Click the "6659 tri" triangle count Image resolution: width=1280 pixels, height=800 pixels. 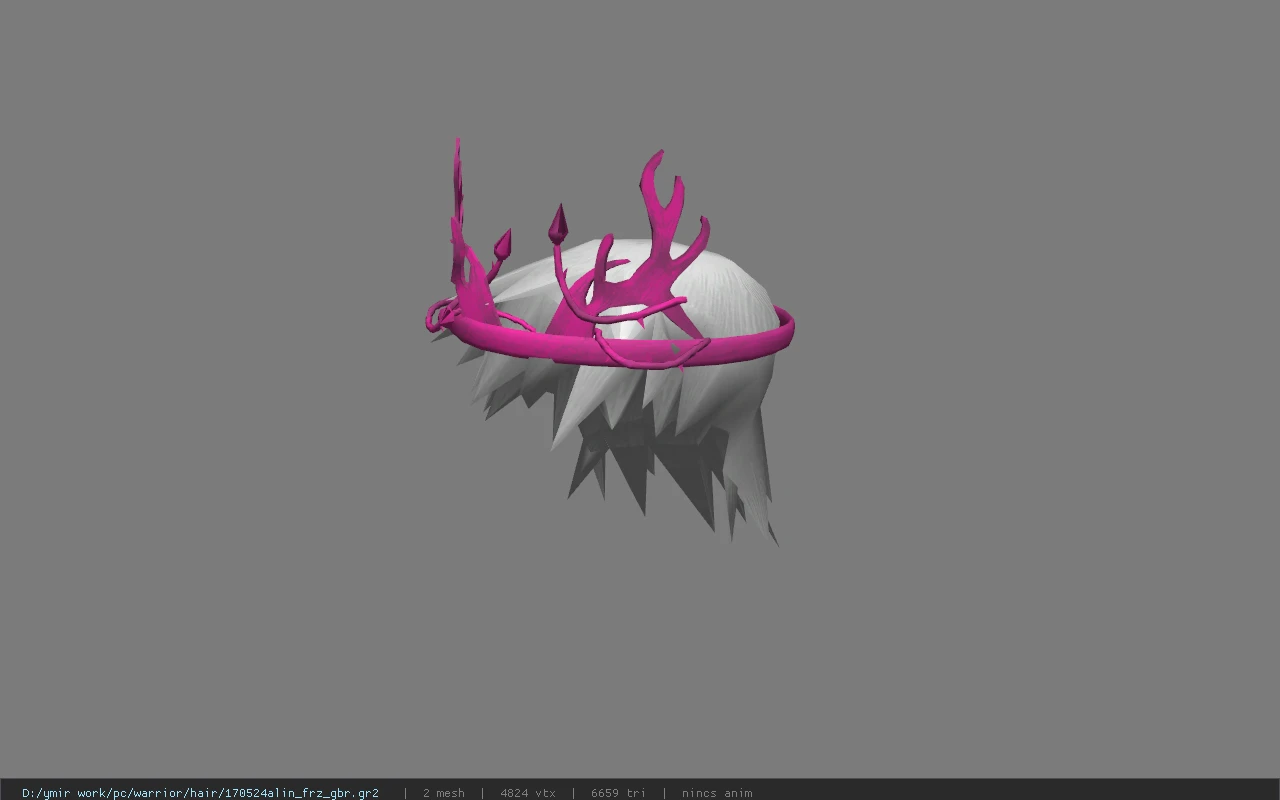point(618,793)
